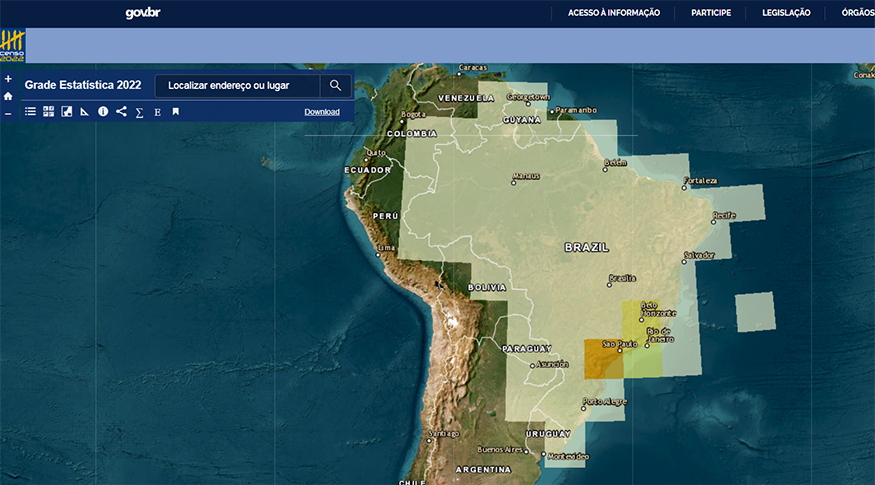Zoom in the map with plus button

8,79
